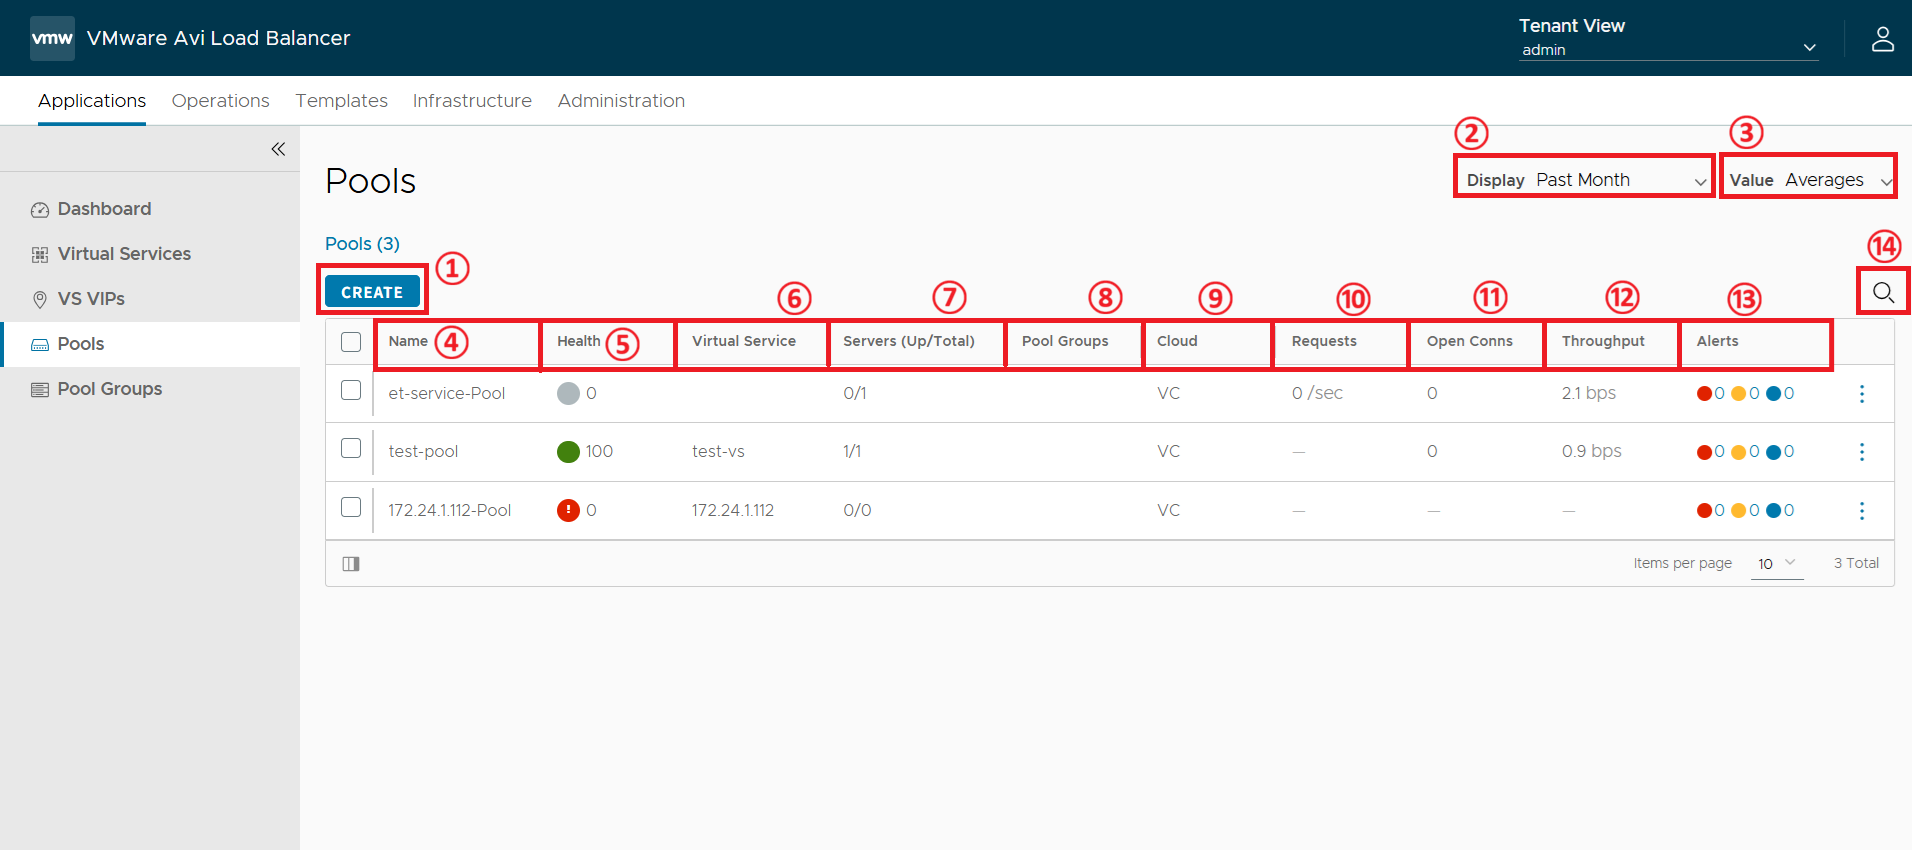1912x850 pixels.
Task: Click the Applications tab
Action: (x=92, y=101)
